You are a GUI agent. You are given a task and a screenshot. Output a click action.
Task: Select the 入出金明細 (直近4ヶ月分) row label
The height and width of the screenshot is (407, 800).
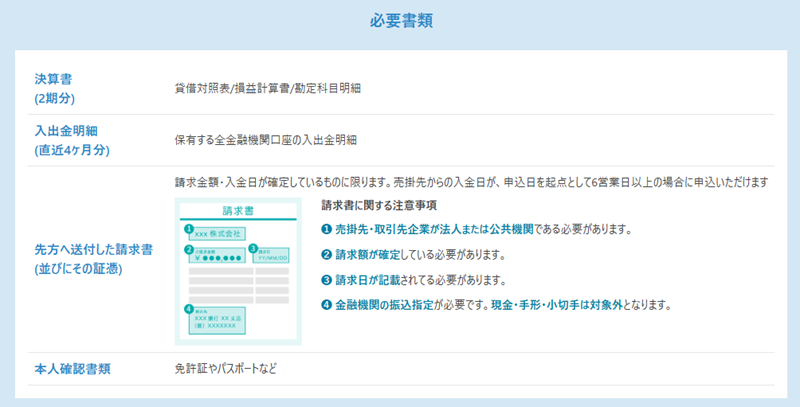pos(71,140)
